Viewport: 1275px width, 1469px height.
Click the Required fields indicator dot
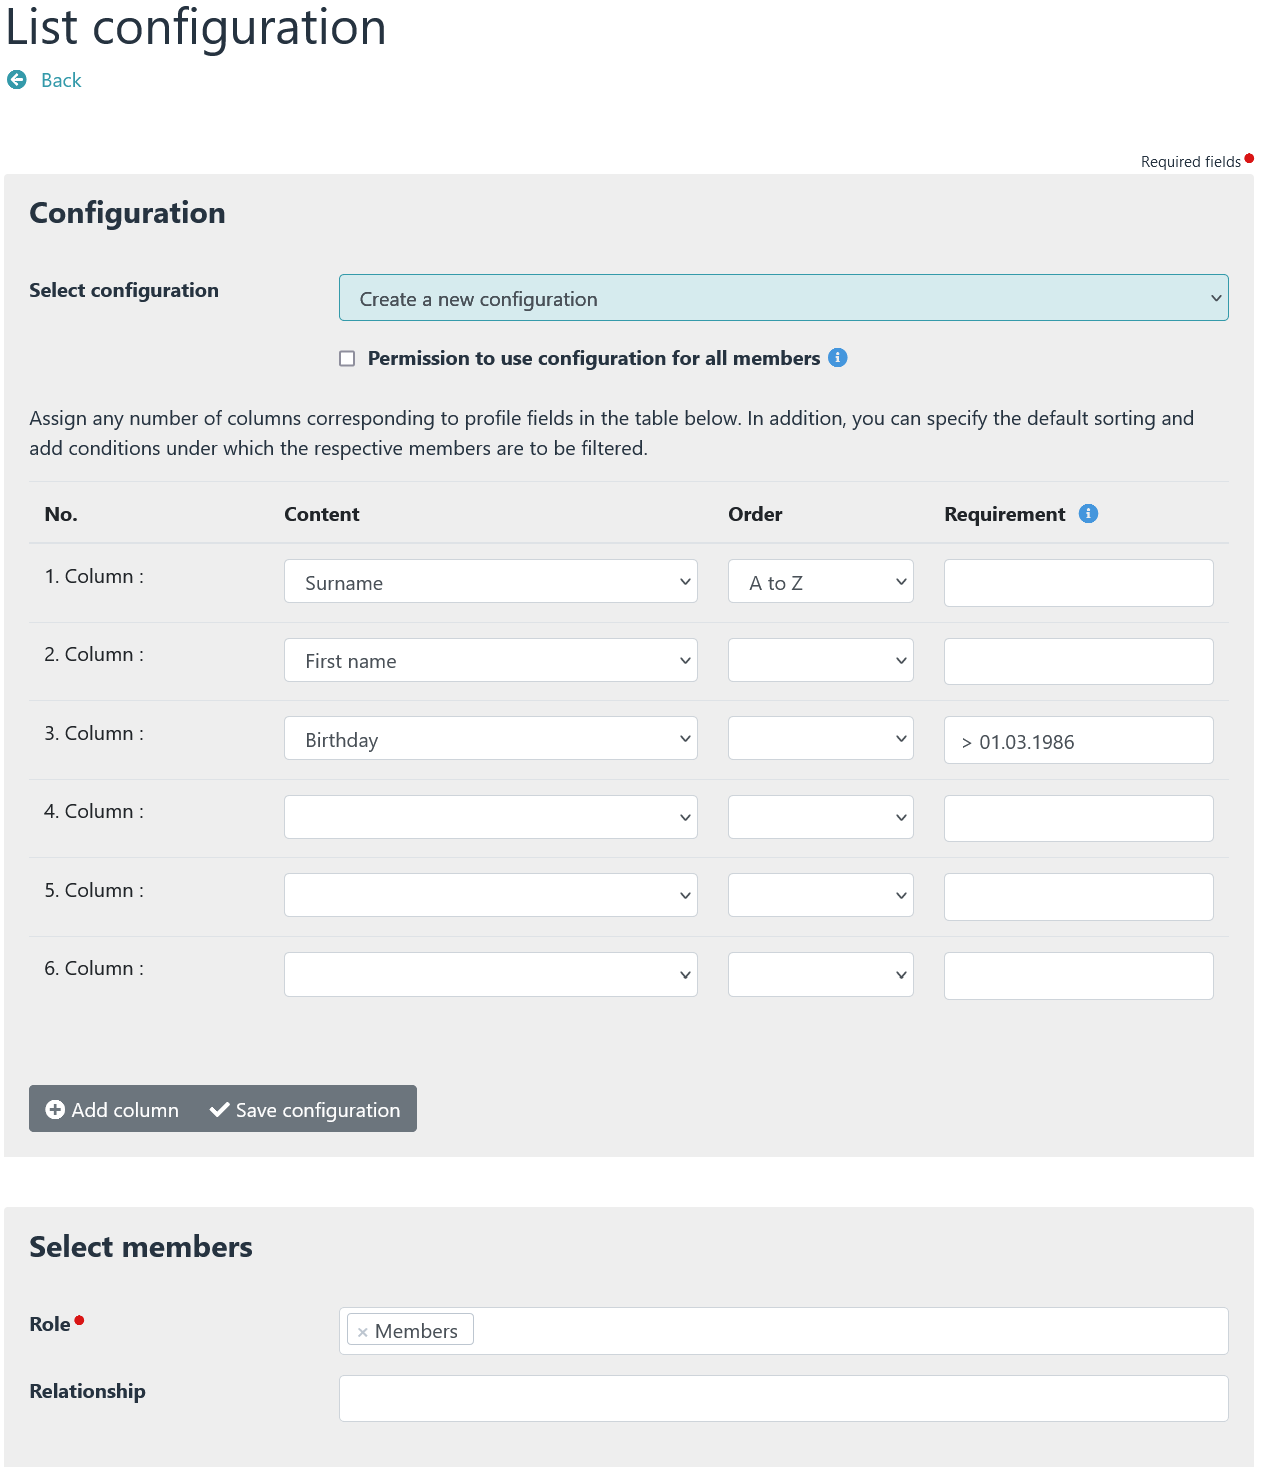click(1248, 159)
